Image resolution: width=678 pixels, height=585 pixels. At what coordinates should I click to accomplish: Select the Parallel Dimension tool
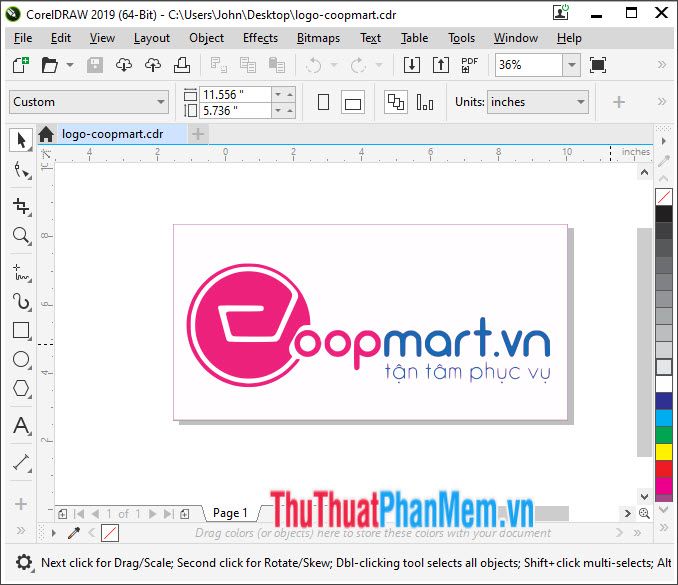(x=21, y=463)
